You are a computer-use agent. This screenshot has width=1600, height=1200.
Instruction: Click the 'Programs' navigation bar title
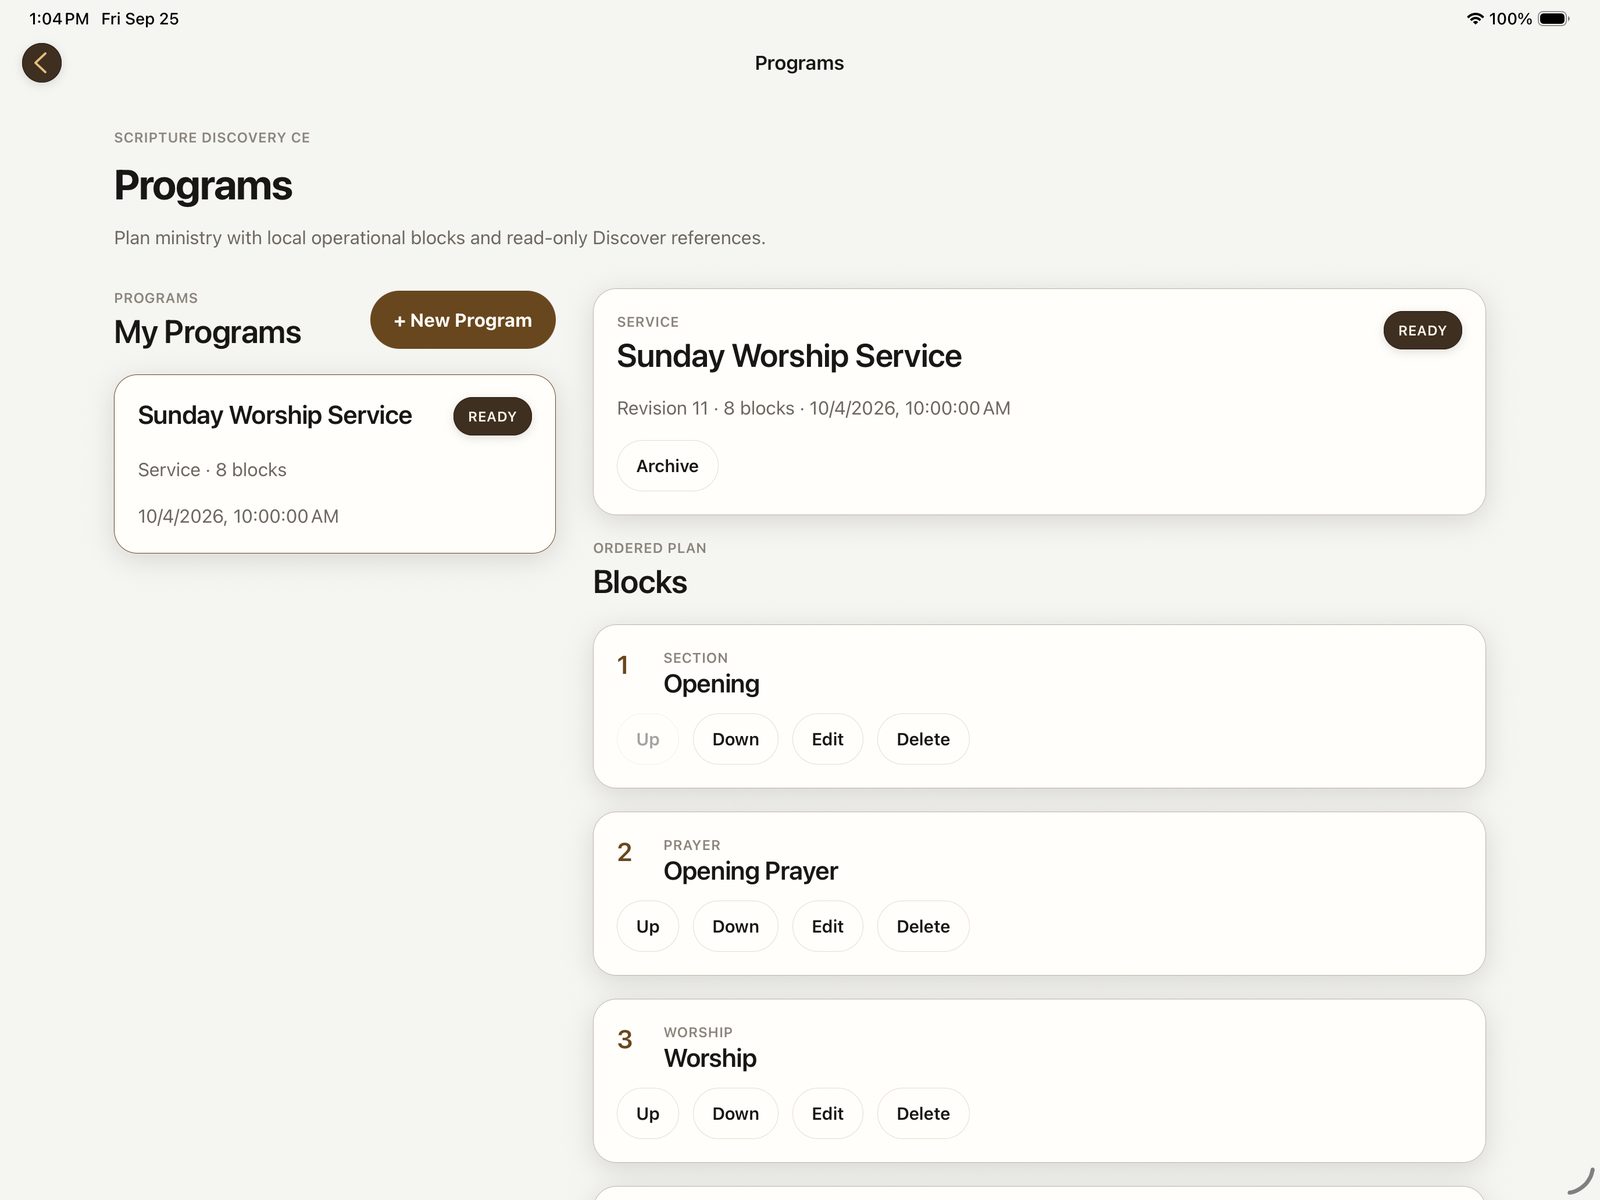pos(799,63)
